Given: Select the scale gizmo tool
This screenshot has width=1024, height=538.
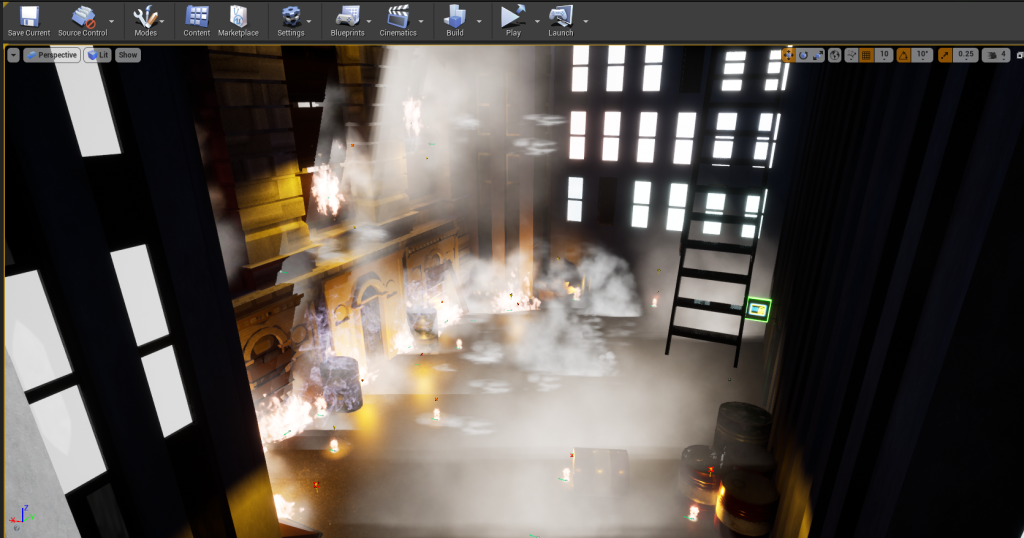Looking at the screenshot, I should 819,55.
